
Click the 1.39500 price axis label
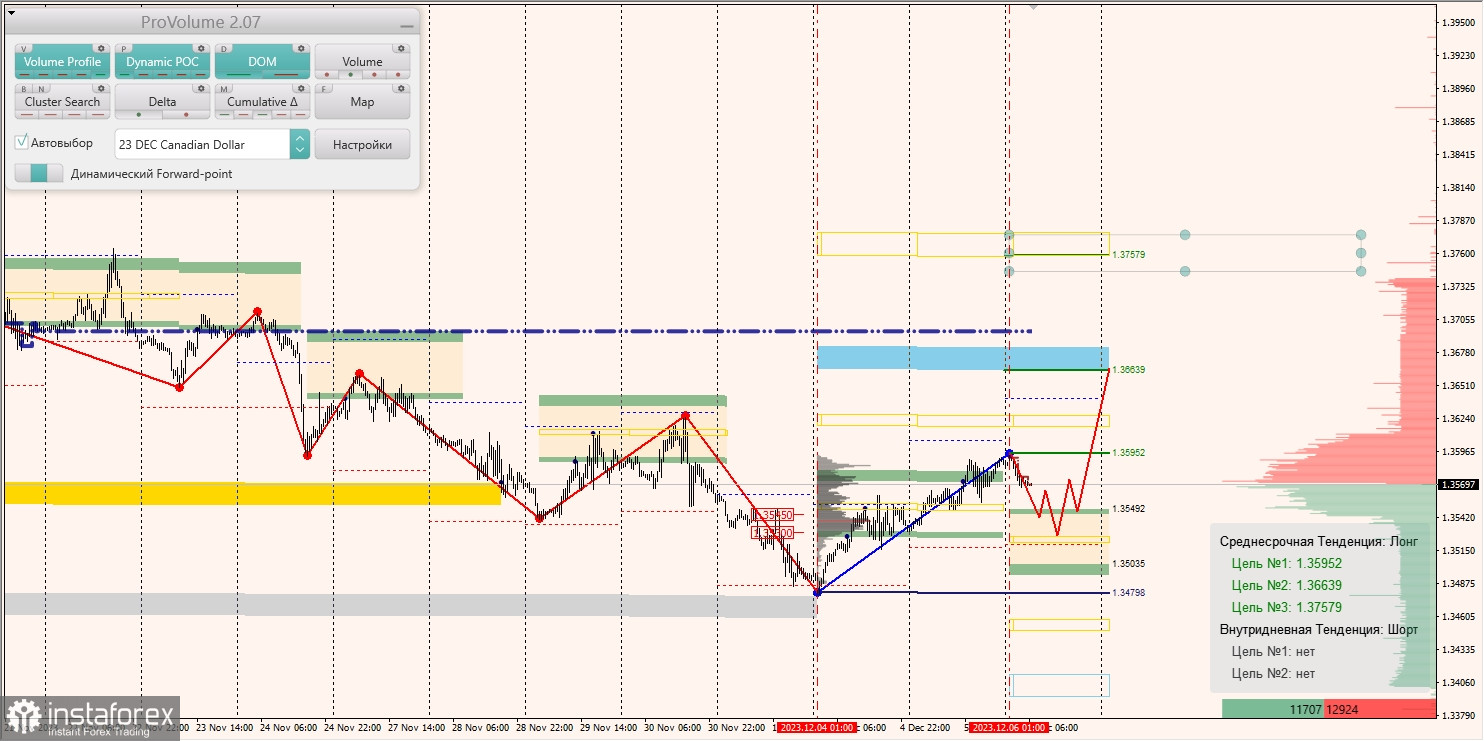tap(1458, 22)
